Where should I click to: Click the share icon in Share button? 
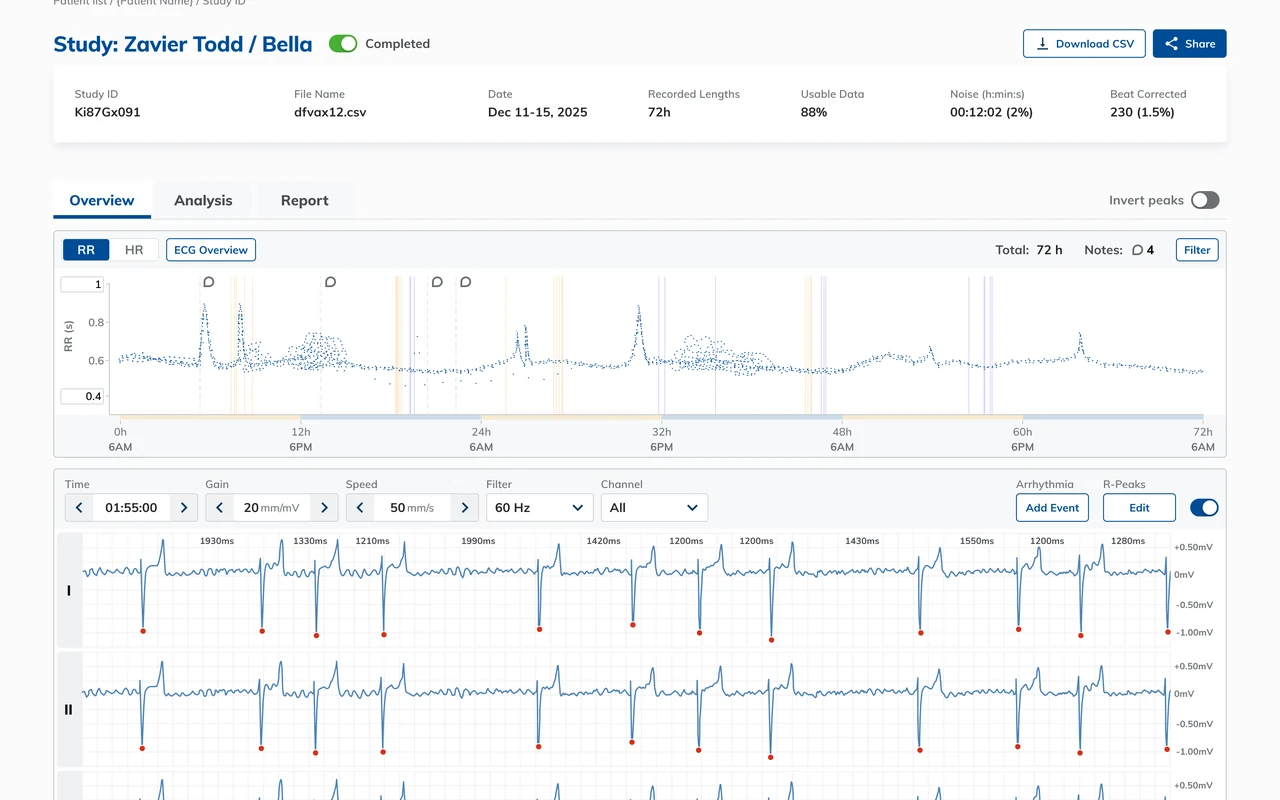coord(1172,44)
